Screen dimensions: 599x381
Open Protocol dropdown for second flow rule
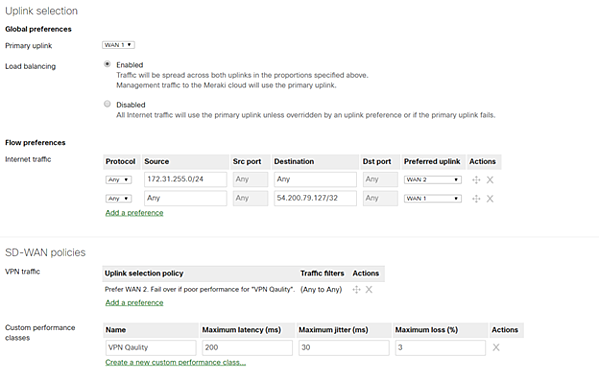pyautogui.click(x=119, y=199)
